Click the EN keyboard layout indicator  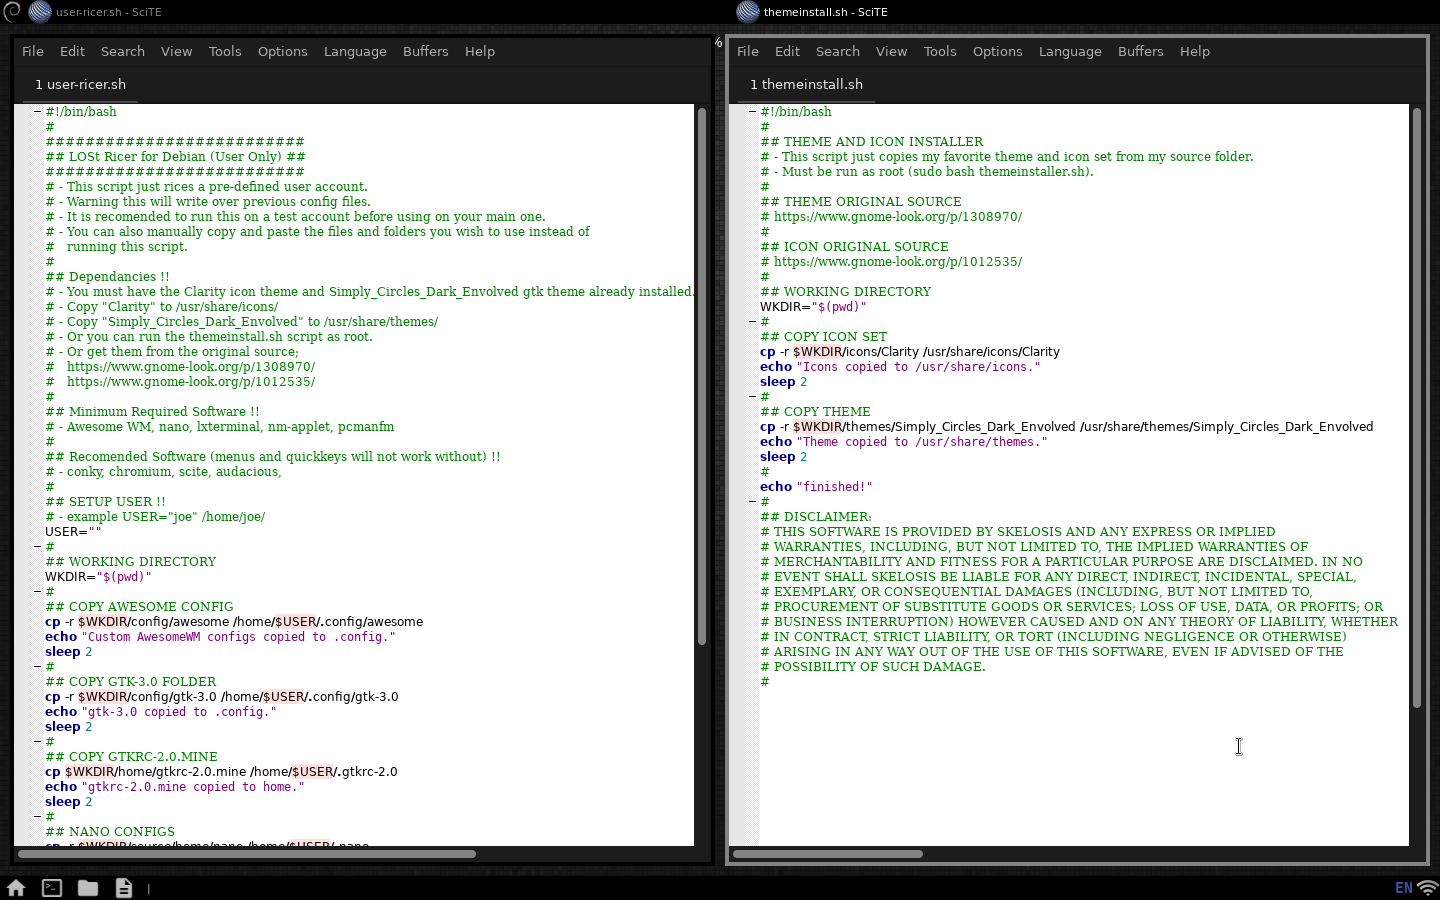[1404, 888]
